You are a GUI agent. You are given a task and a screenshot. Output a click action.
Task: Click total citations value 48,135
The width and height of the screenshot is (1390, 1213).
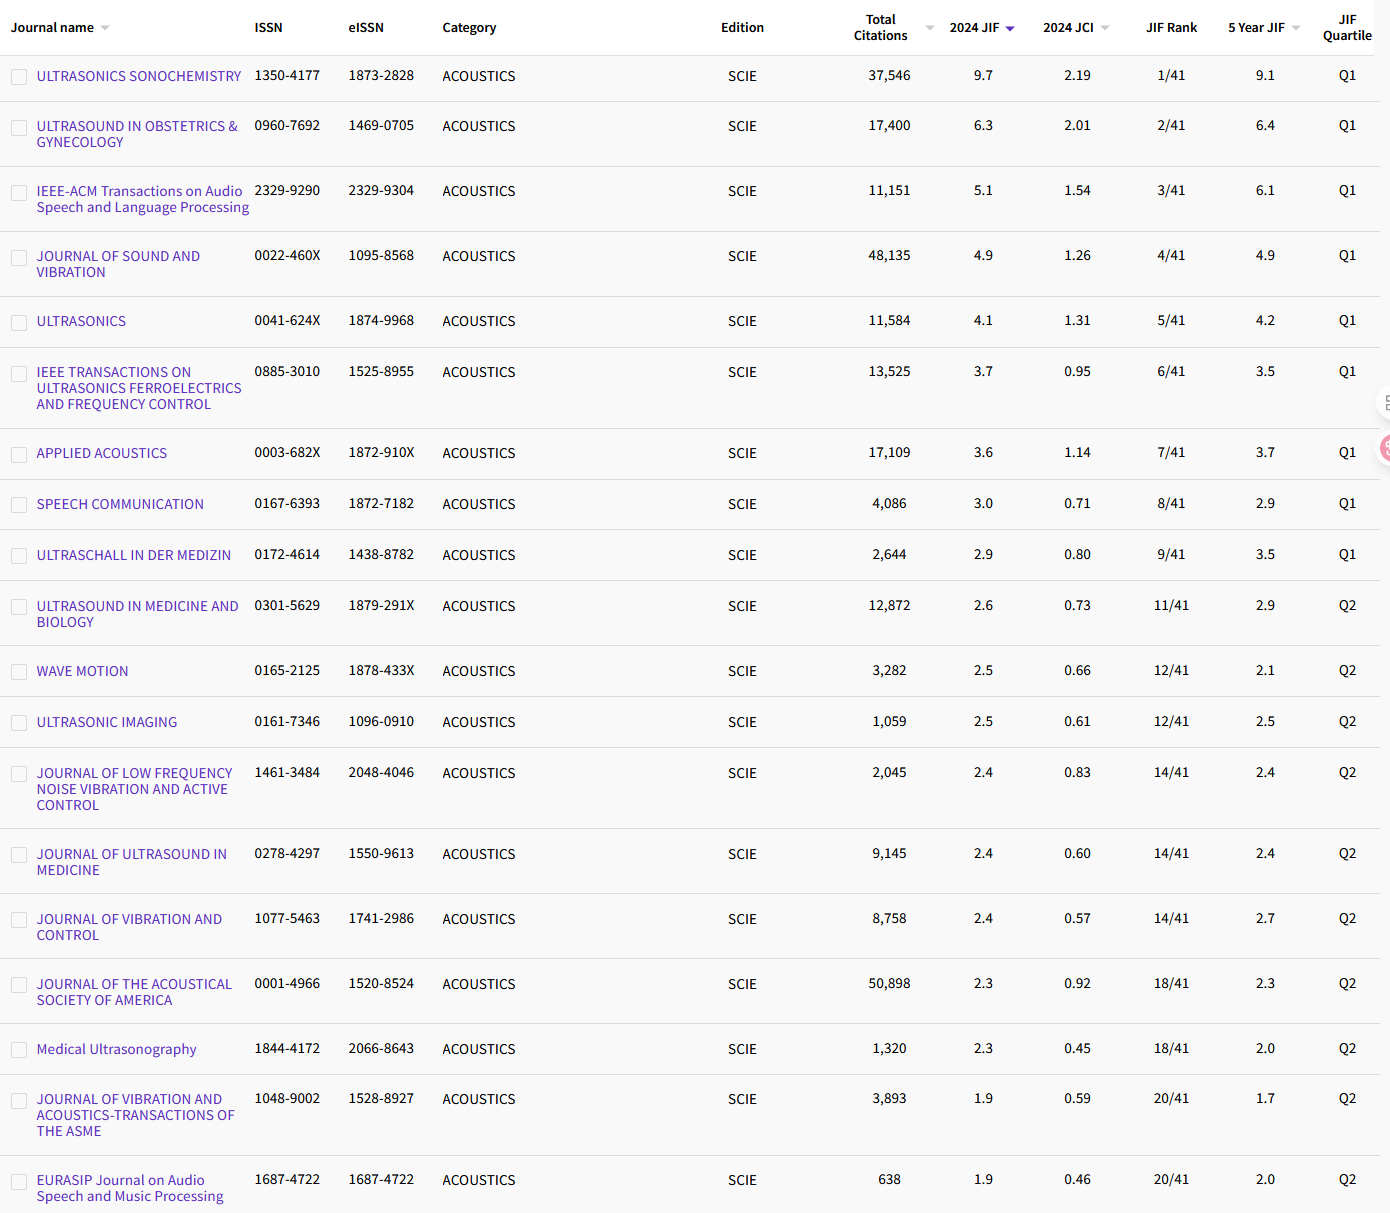click(889, 255)
